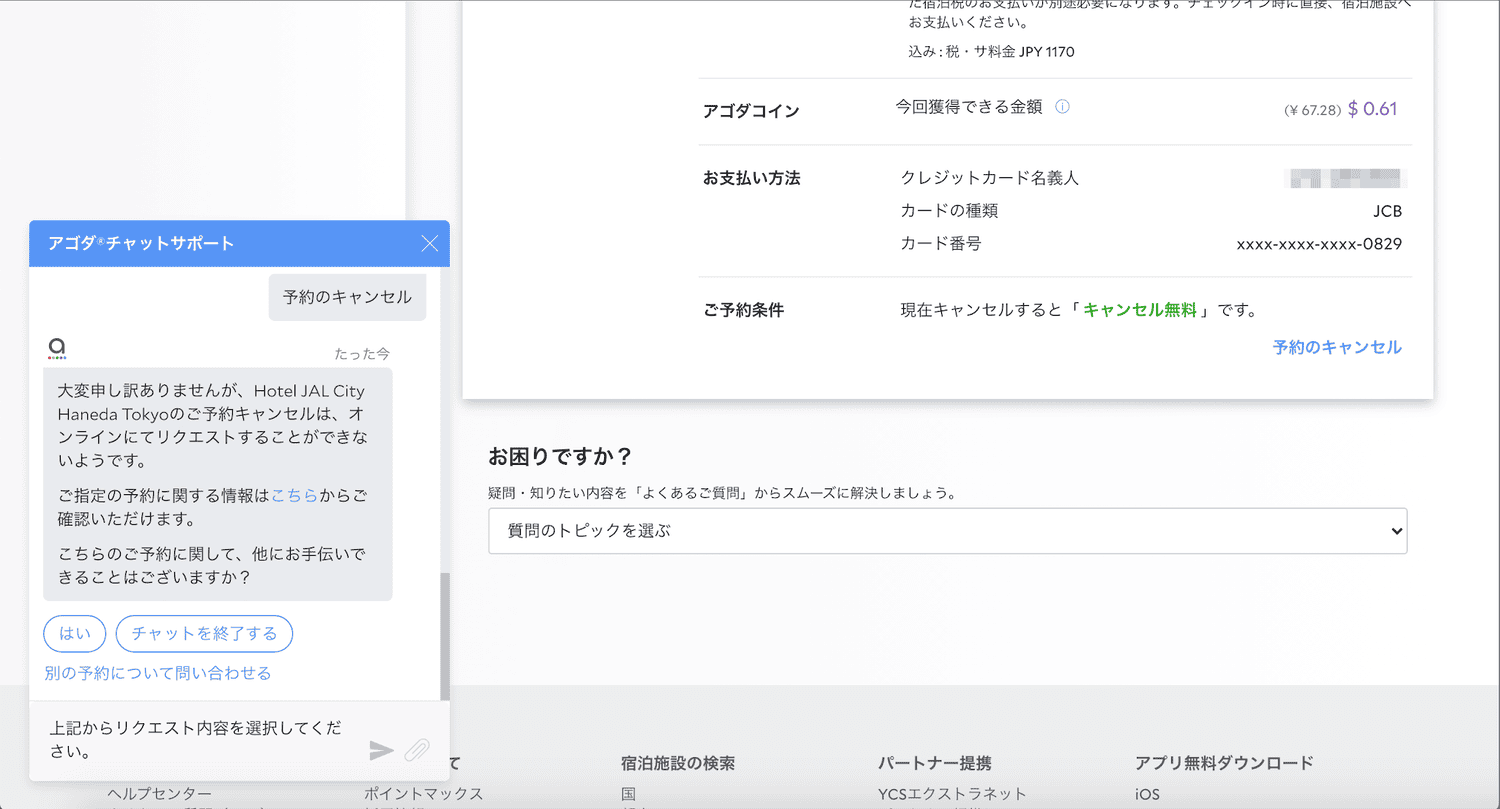Click the ポイントマックス footer link
1500x809 pixels.
(424, 794)
